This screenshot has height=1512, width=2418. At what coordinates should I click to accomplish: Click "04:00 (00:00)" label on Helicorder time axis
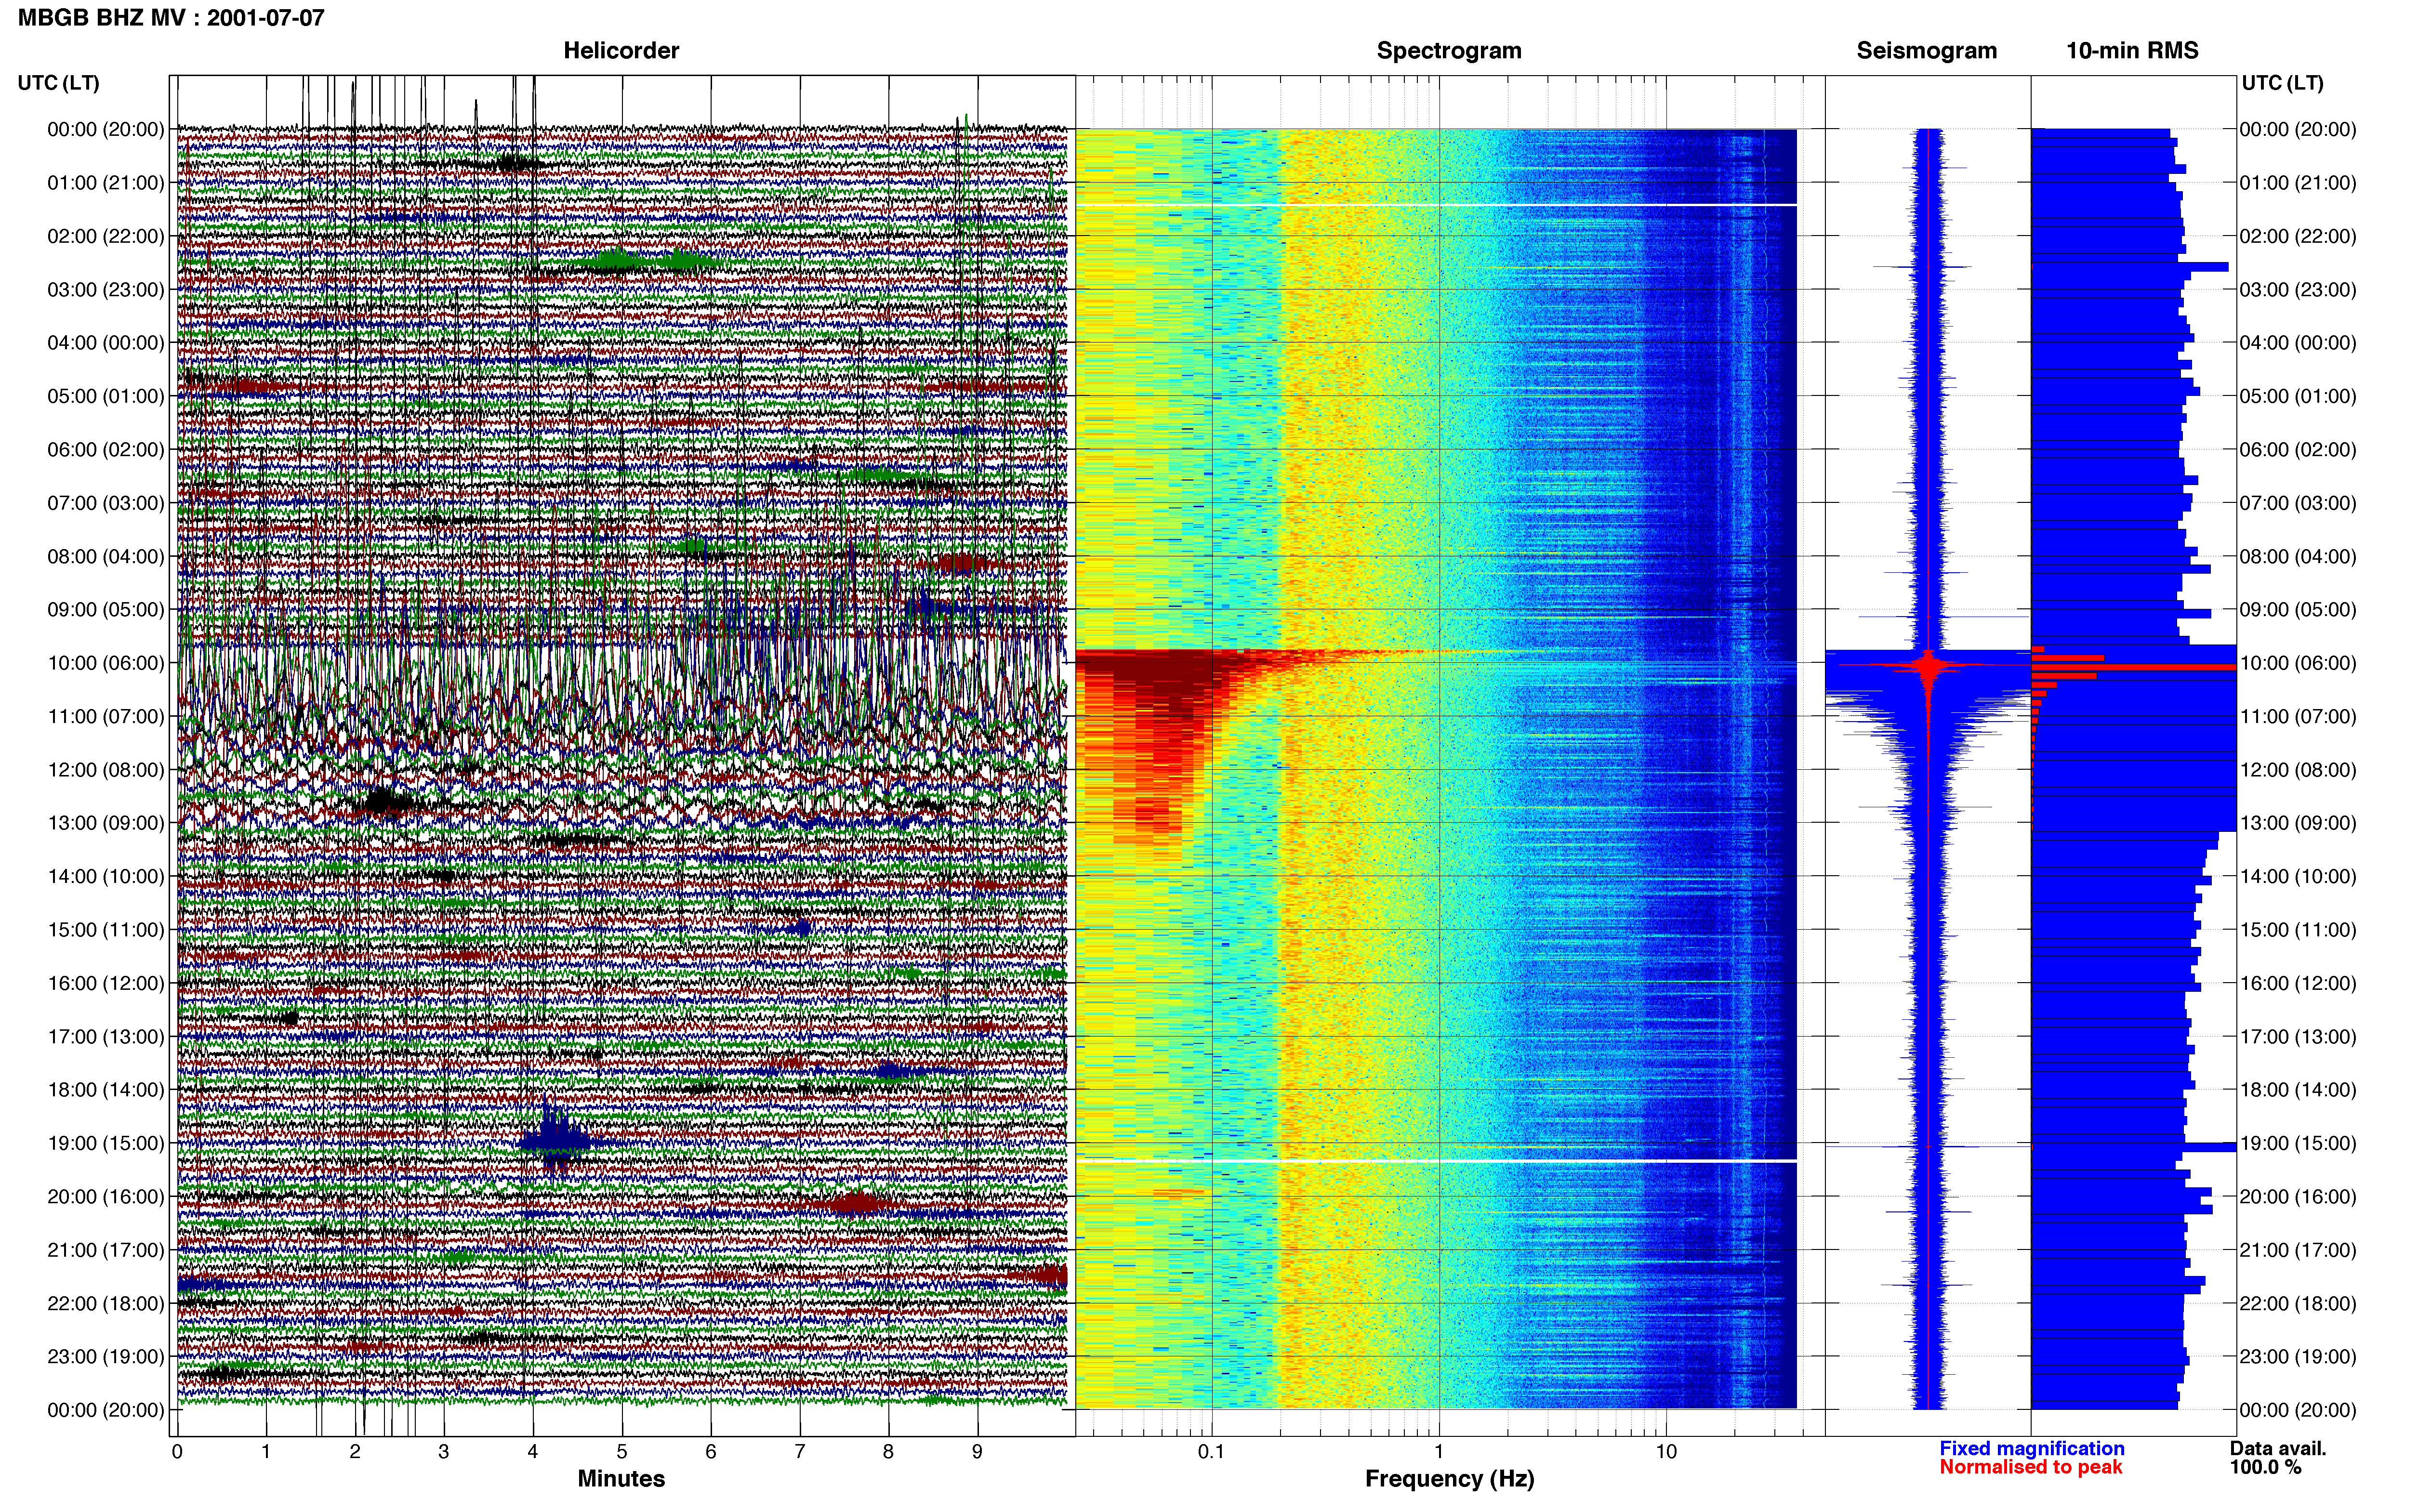click(x=106, y=343)
